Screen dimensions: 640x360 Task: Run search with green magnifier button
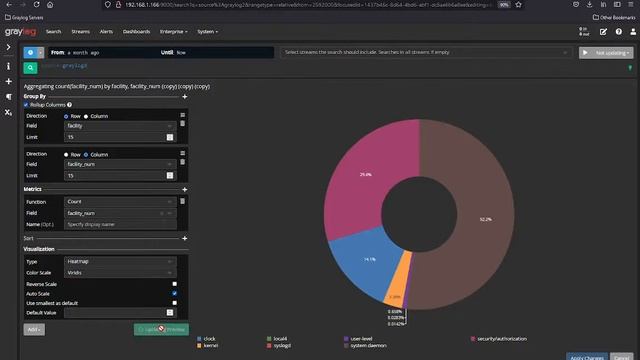coord(30,68)
